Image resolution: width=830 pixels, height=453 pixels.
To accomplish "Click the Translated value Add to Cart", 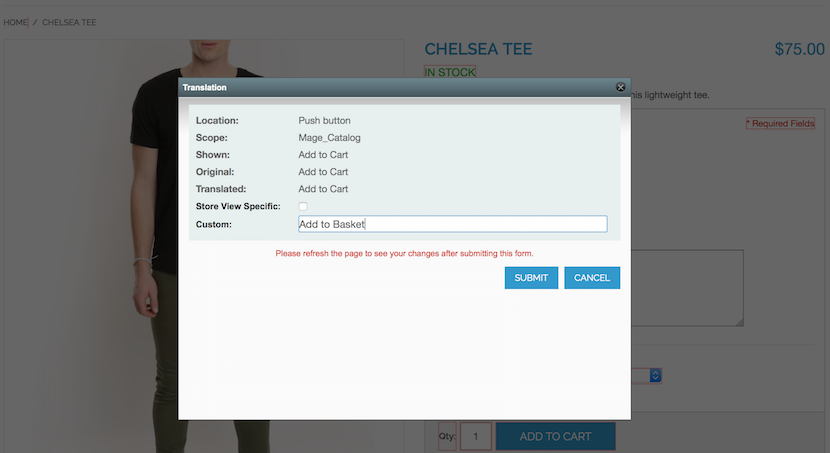I will pos(323,189).
